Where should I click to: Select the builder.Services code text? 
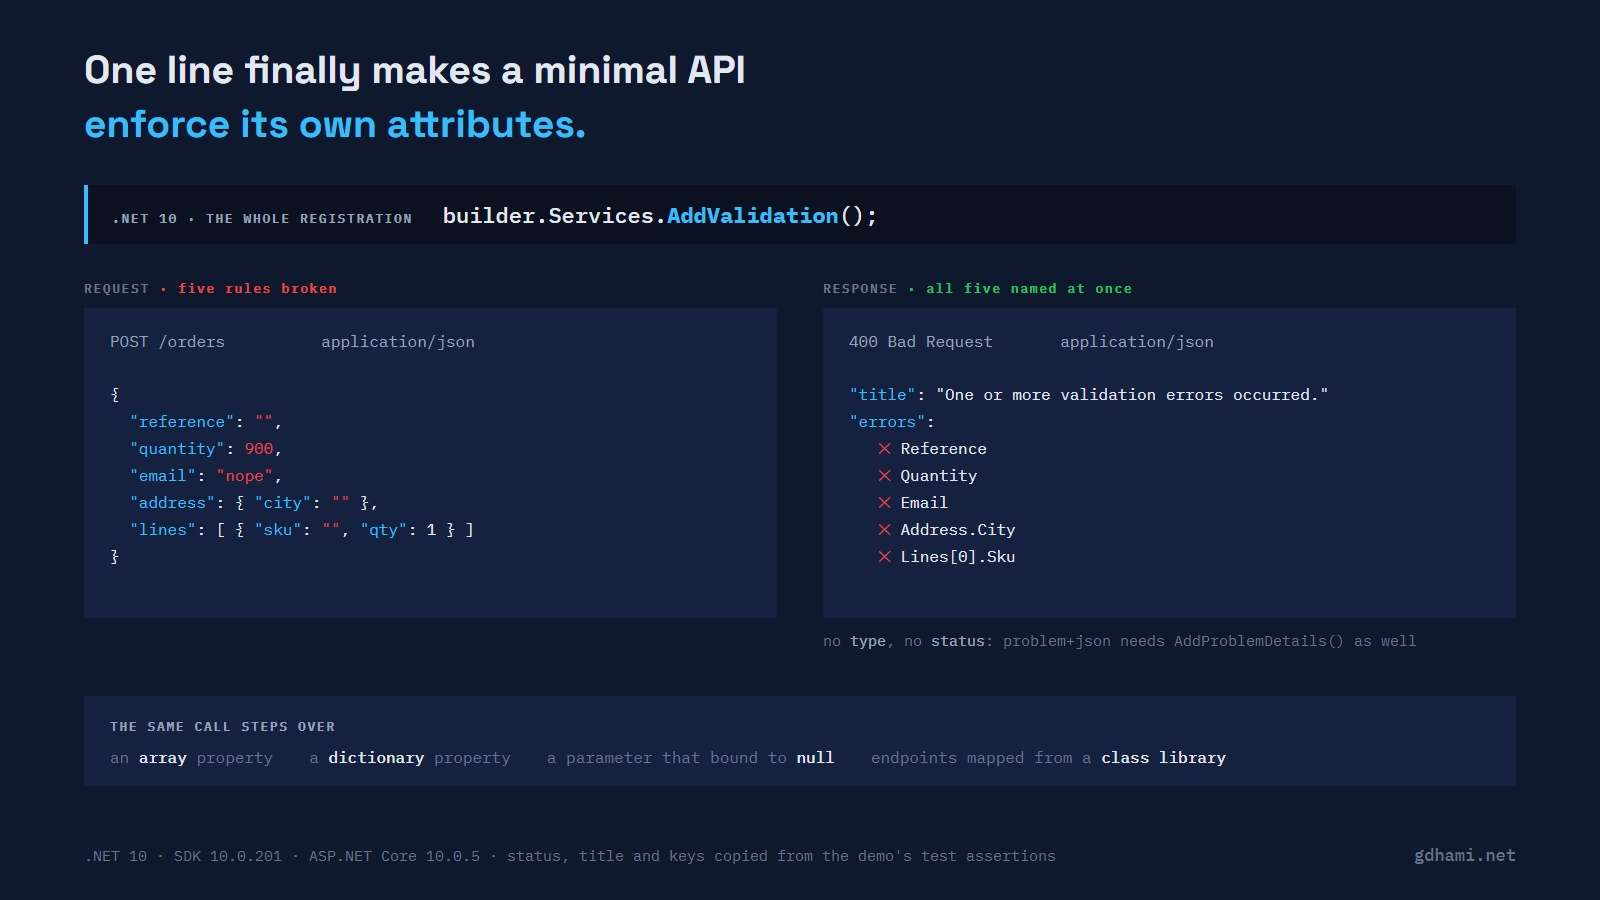pos(548,216)
